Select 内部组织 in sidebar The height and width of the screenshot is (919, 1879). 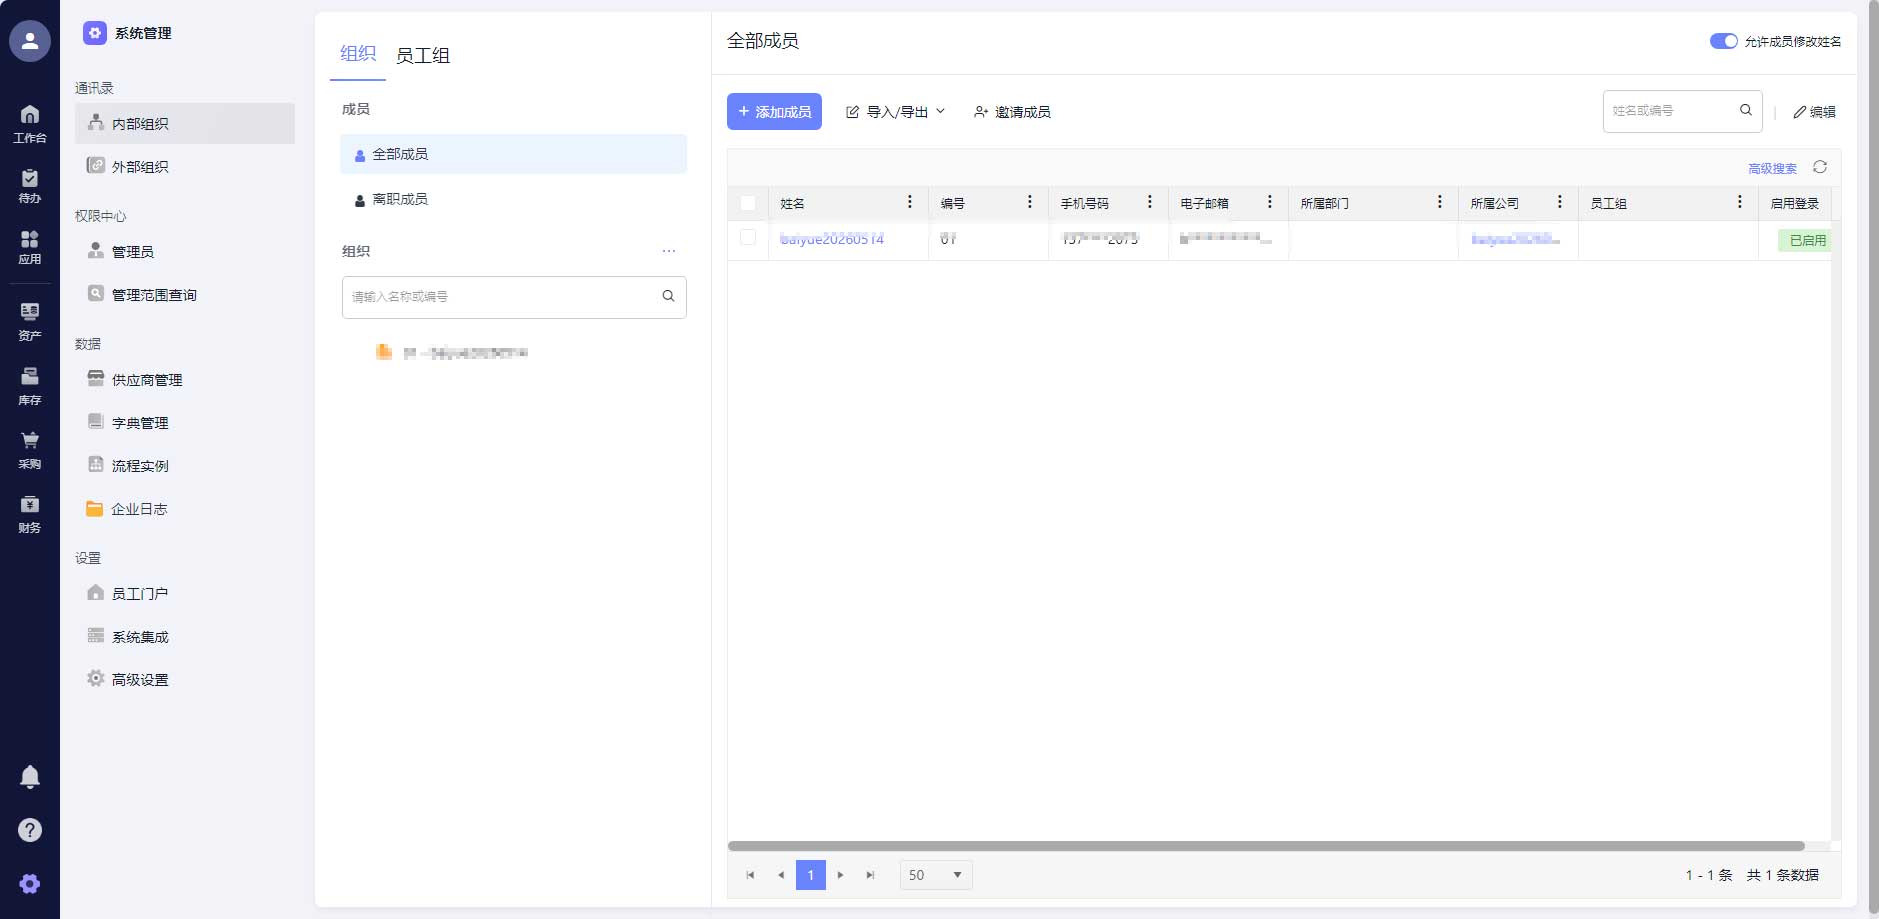pyautogui.click(x=185, y=123)
